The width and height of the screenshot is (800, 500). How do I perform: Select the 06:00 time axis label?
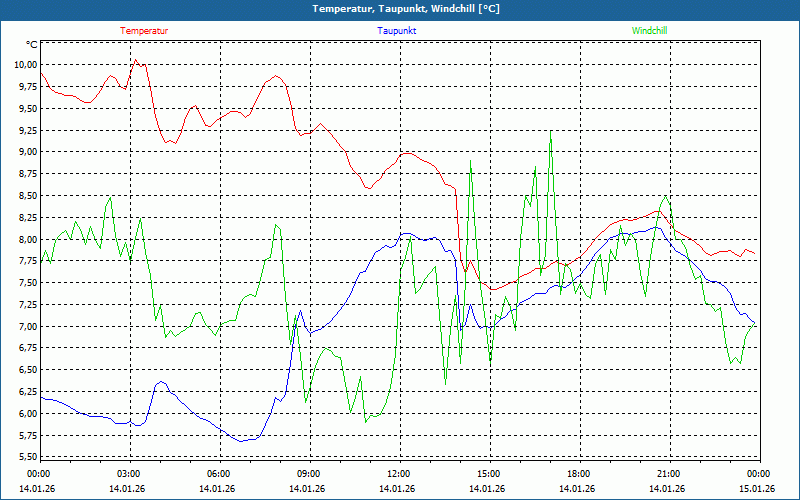[219, 474]
